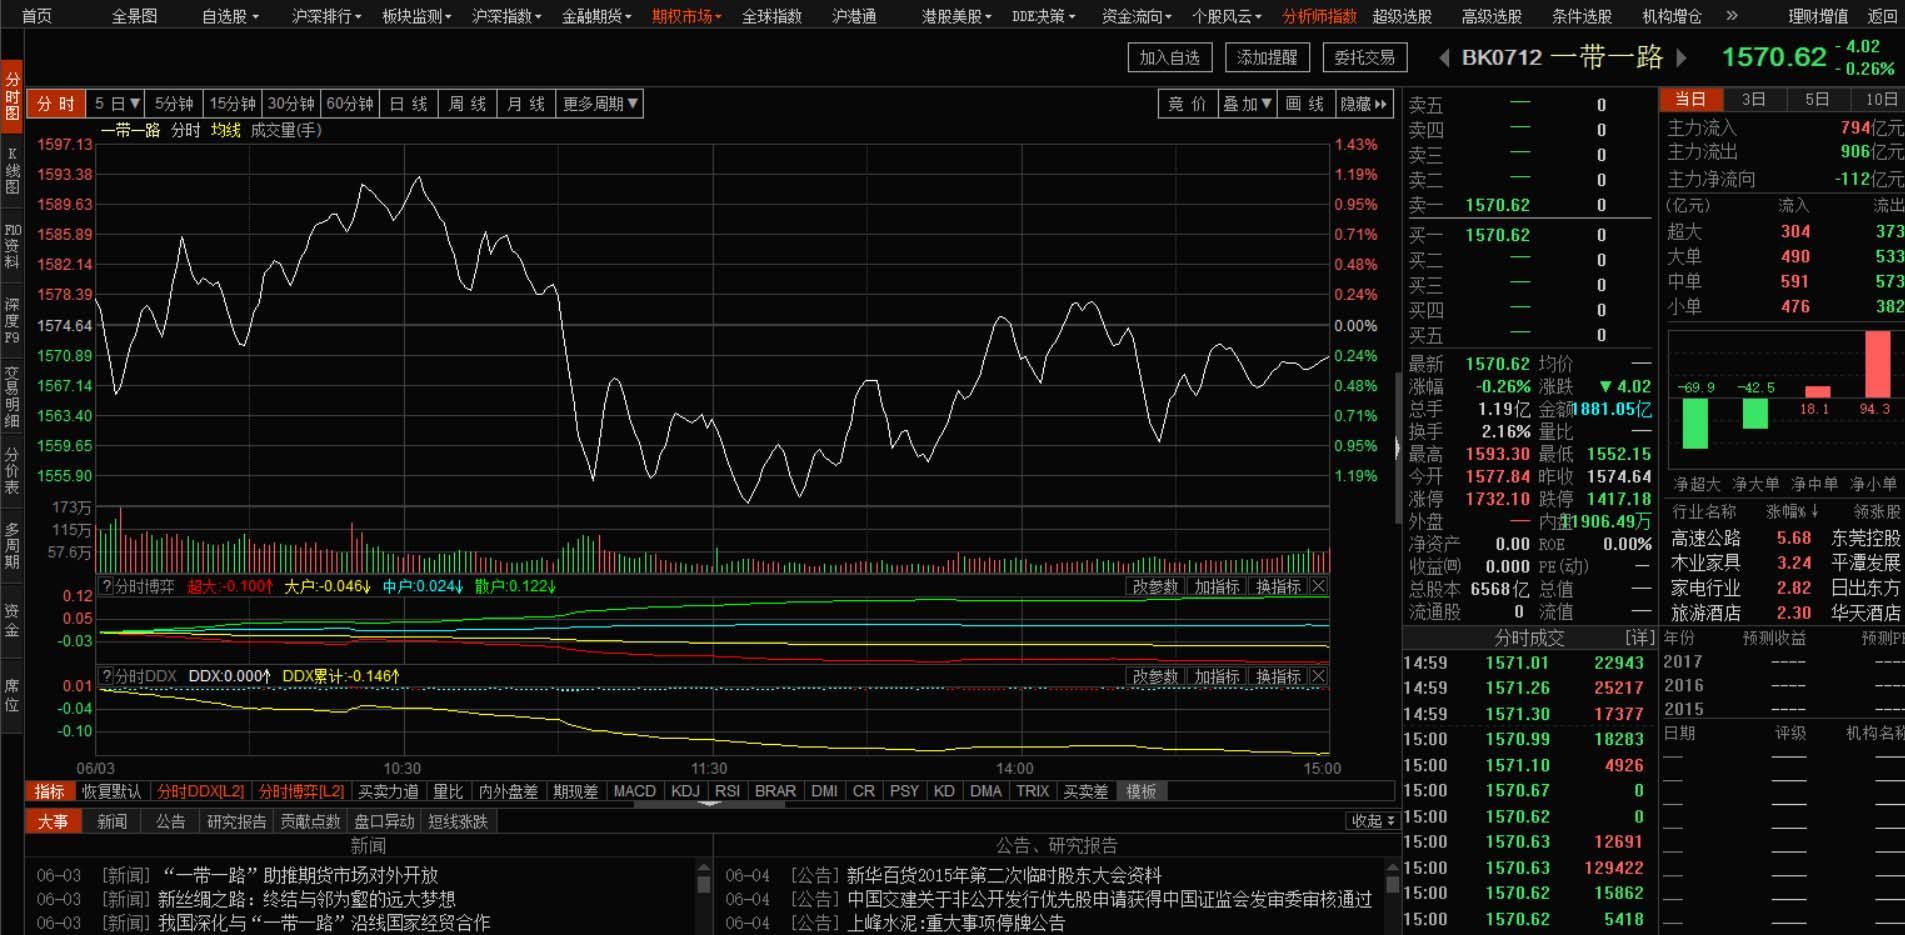Open the 收起 collapse dropdown in news panel
This screenshot has width=1905, height=935.
click(1372, 821)
